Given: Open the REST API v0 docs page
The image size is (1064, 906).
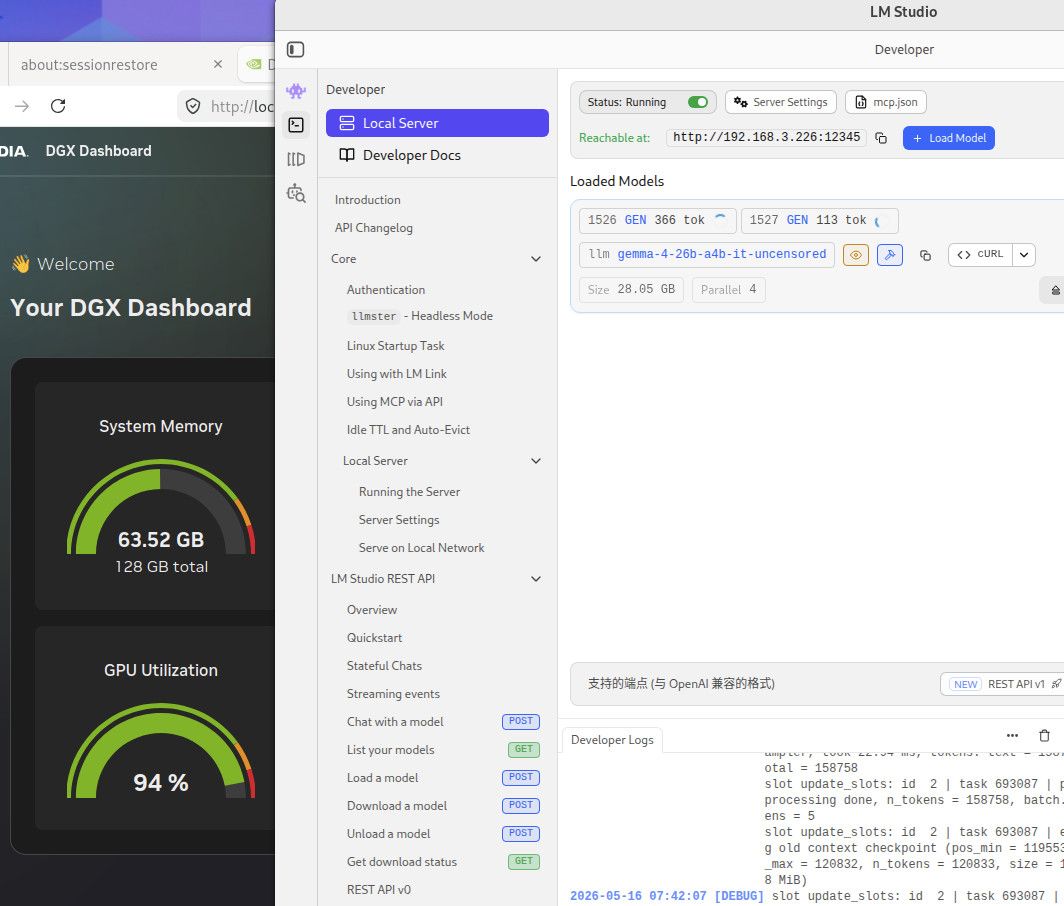Looking at the screenshot, I should [x=379, y=890].
